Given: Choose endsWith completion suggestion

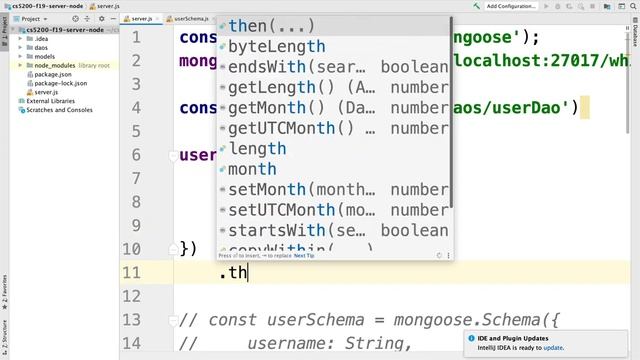Looking at the screenshot, I should (333, 67).
